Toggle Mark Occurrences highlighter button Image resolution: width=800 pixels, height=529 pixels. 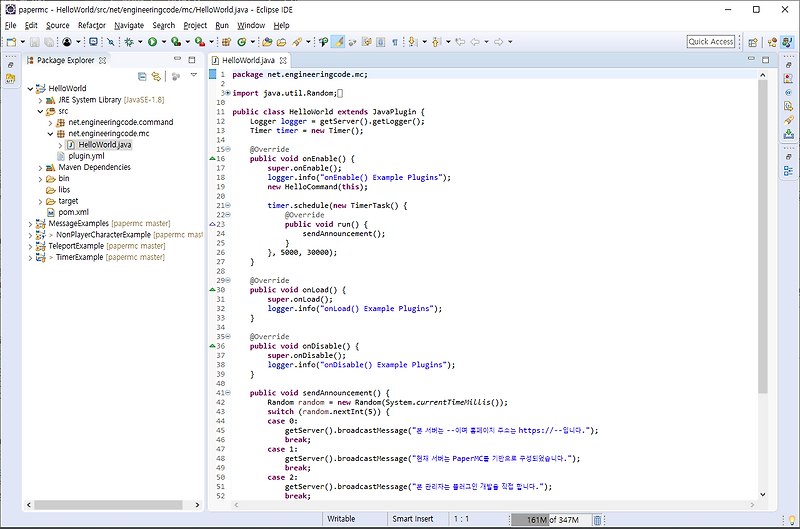pyautogui.click(x=338, y=42)
